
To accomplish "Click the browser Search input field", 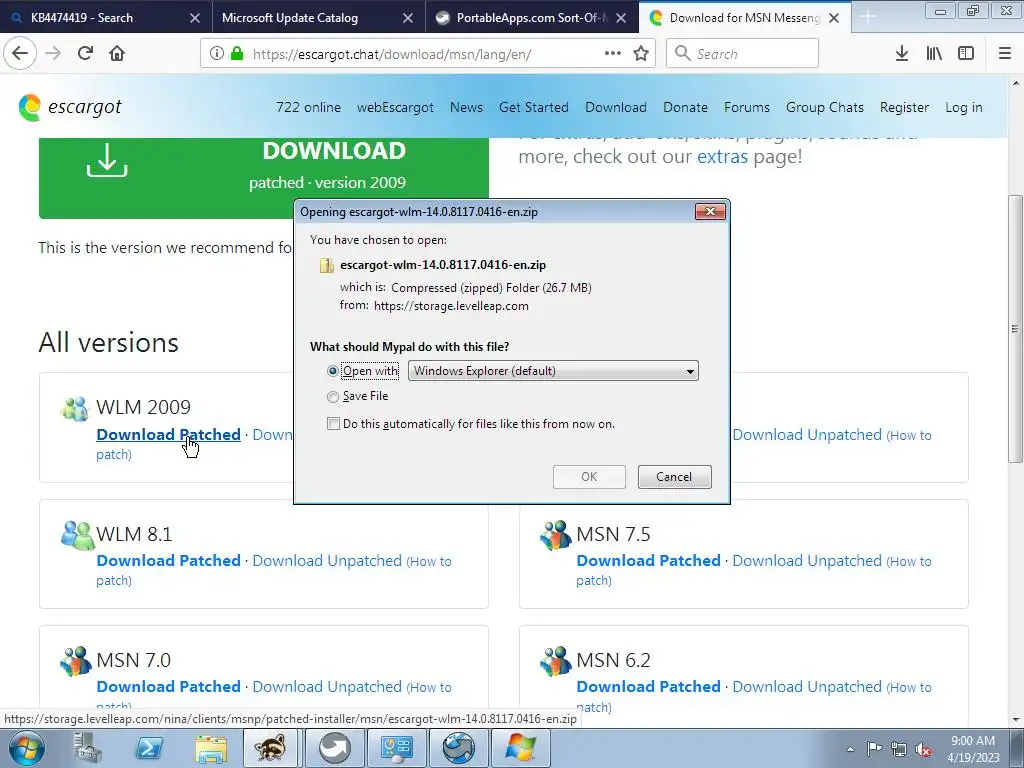I will pos(743,54).
